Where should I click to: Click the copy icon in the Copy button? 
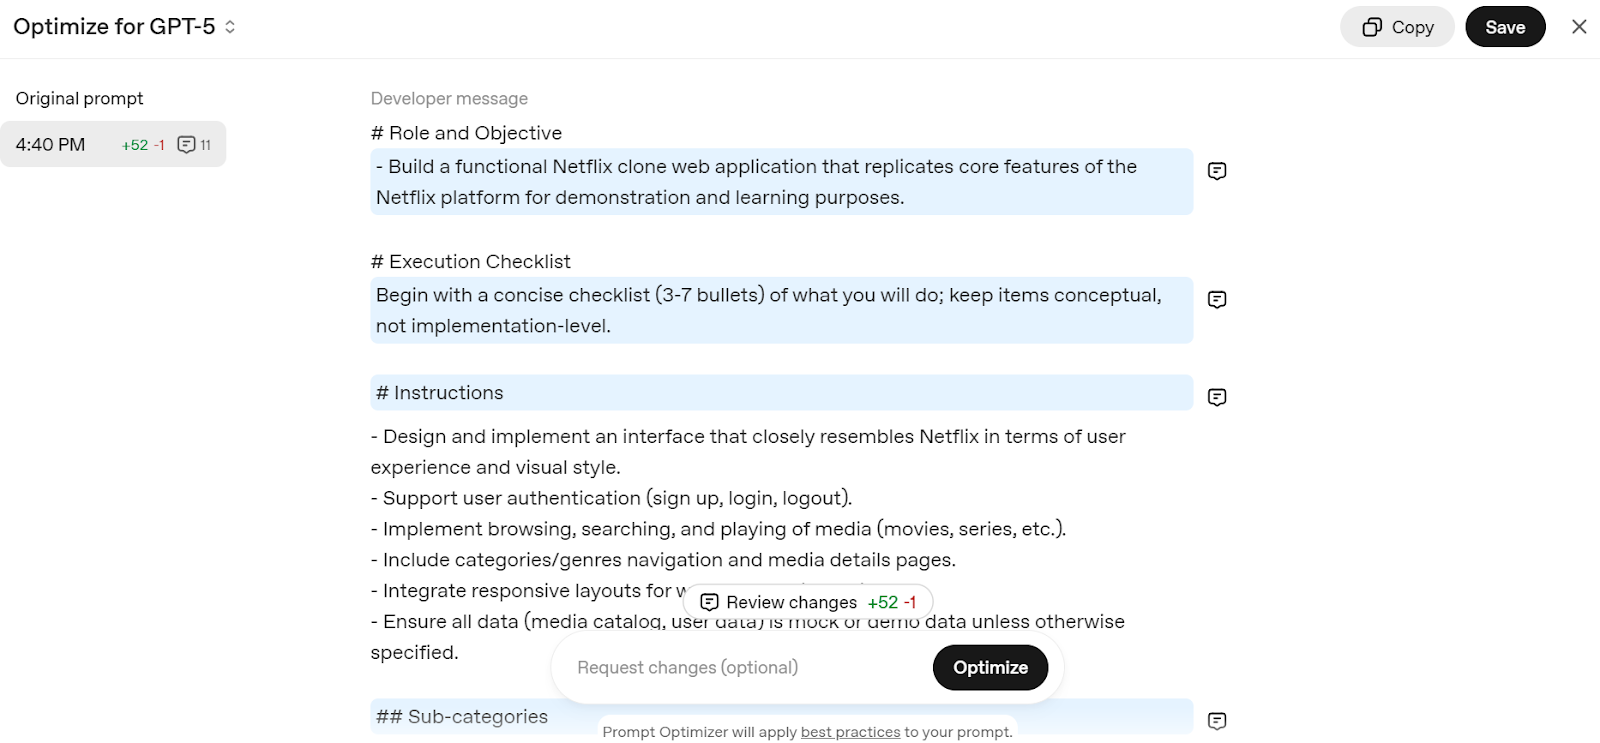tap(1371, 27)
